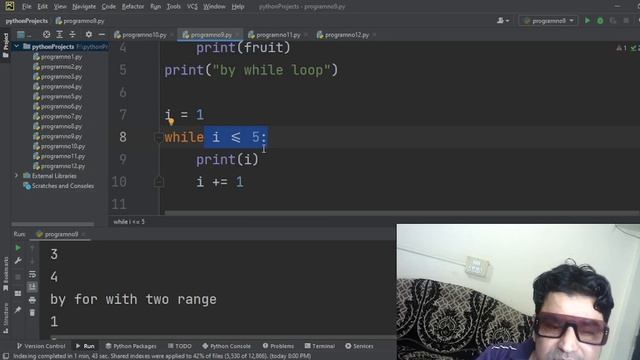
Task: Close the programno9.py editor tab
Action: [x=238, y=35]
